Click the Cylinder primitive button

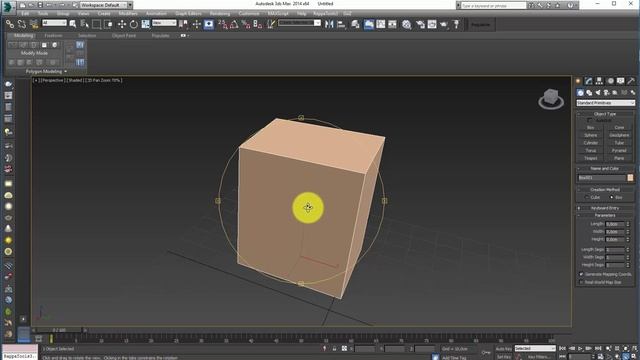[x=591, y=143]
